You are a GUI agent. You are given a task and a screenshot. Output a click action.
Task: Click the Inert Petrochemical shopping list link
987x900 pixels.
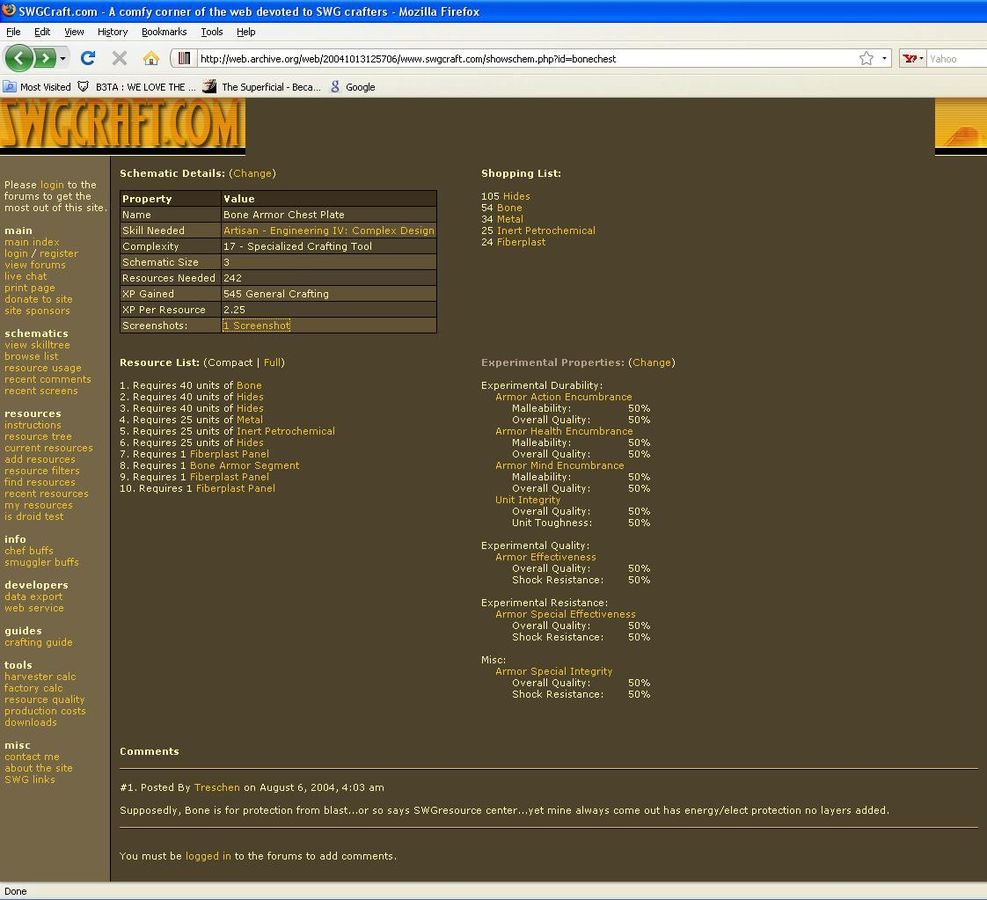545,231
